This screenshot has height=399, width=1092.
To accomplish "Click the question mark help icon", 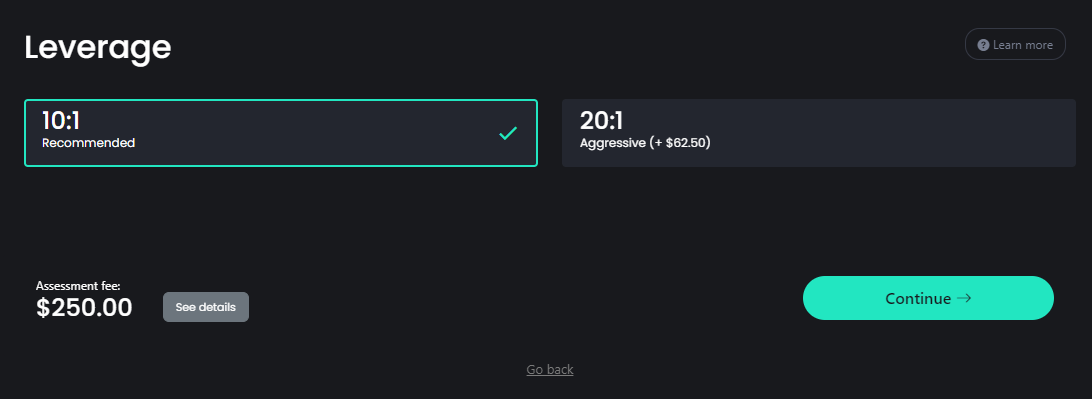I will 983,45.
